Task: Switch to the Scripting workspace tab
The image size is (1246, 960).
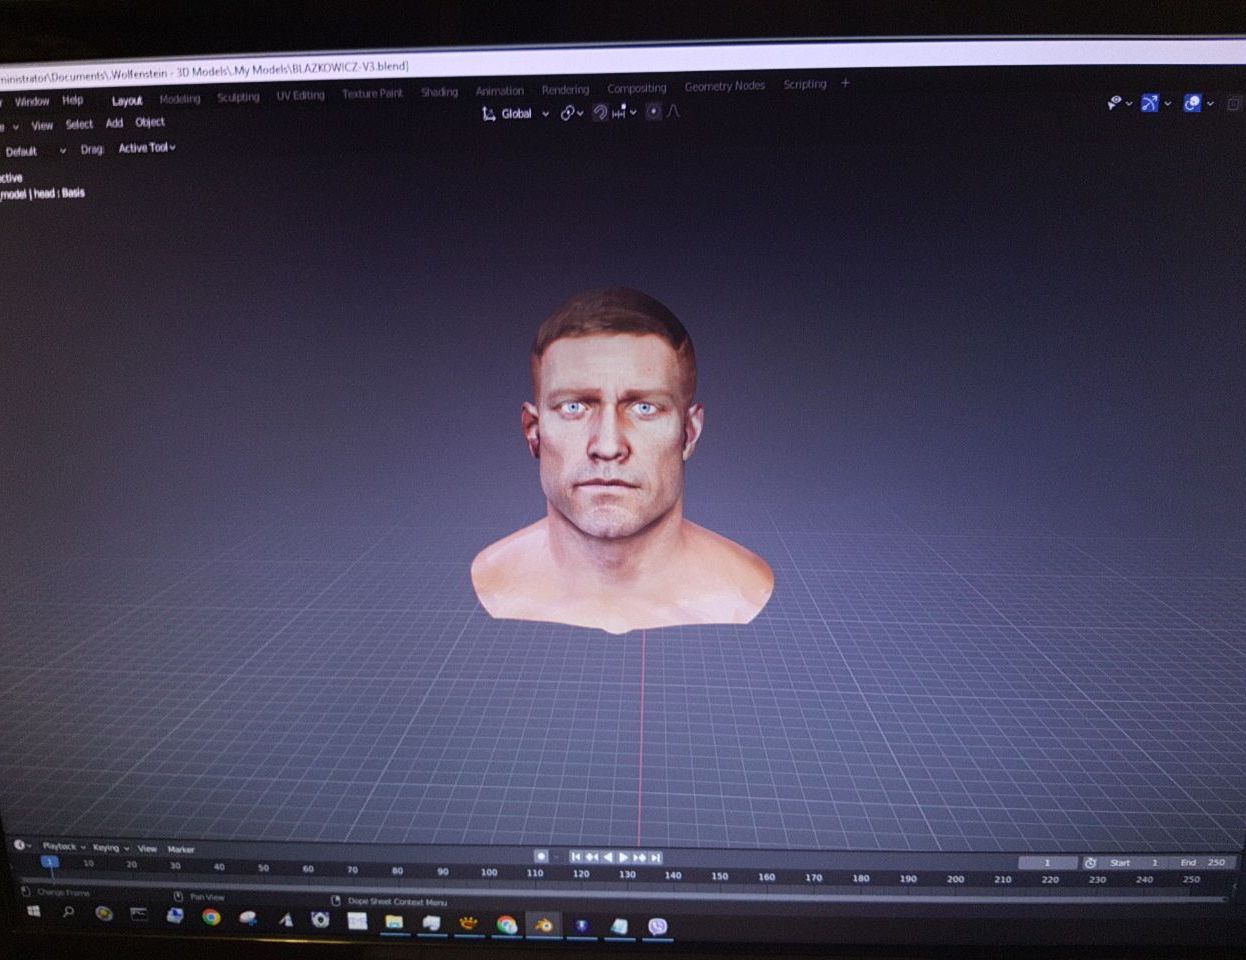Action: [805, 84]
